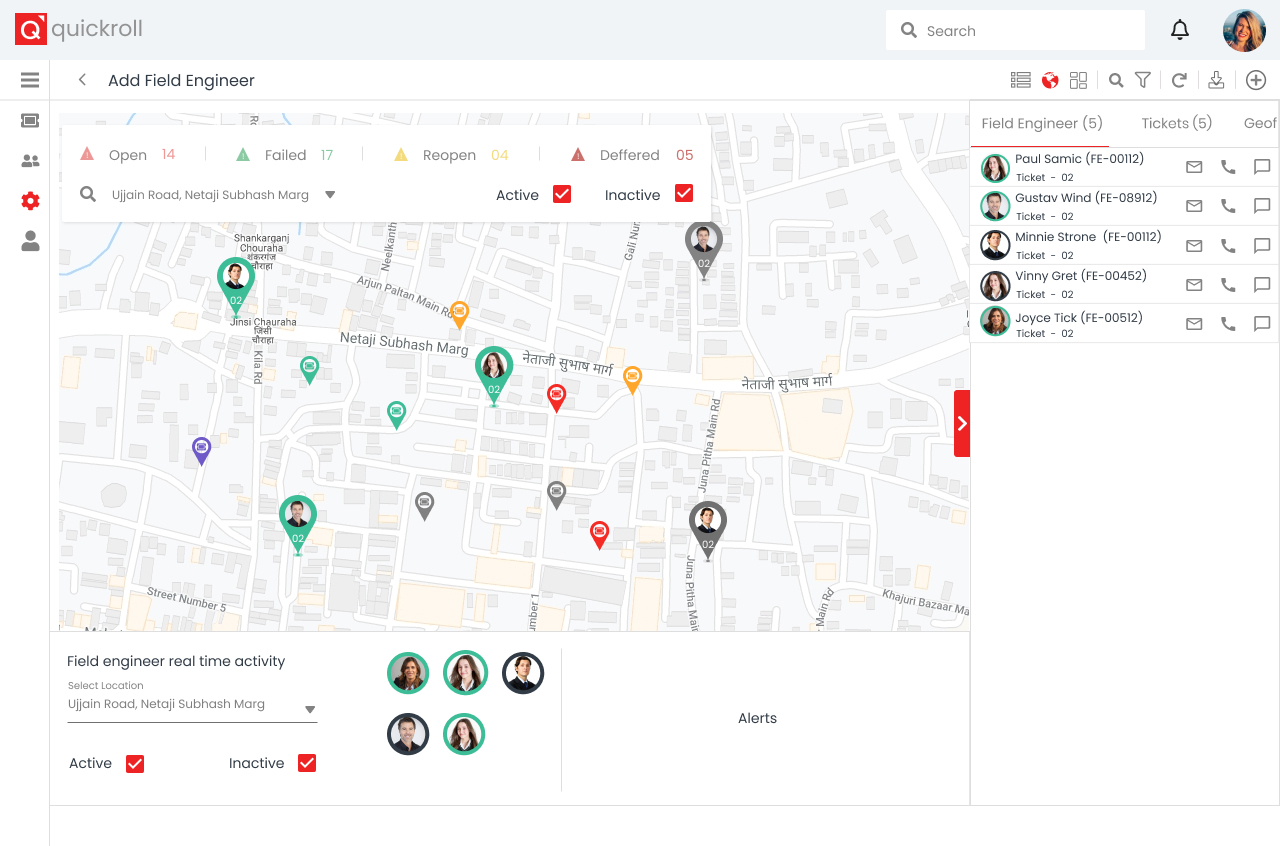Image resolution: width=1280 pixels, height=846 pixels.
Task: Open chat with Joyce Tick
Action: (1262, 324)
